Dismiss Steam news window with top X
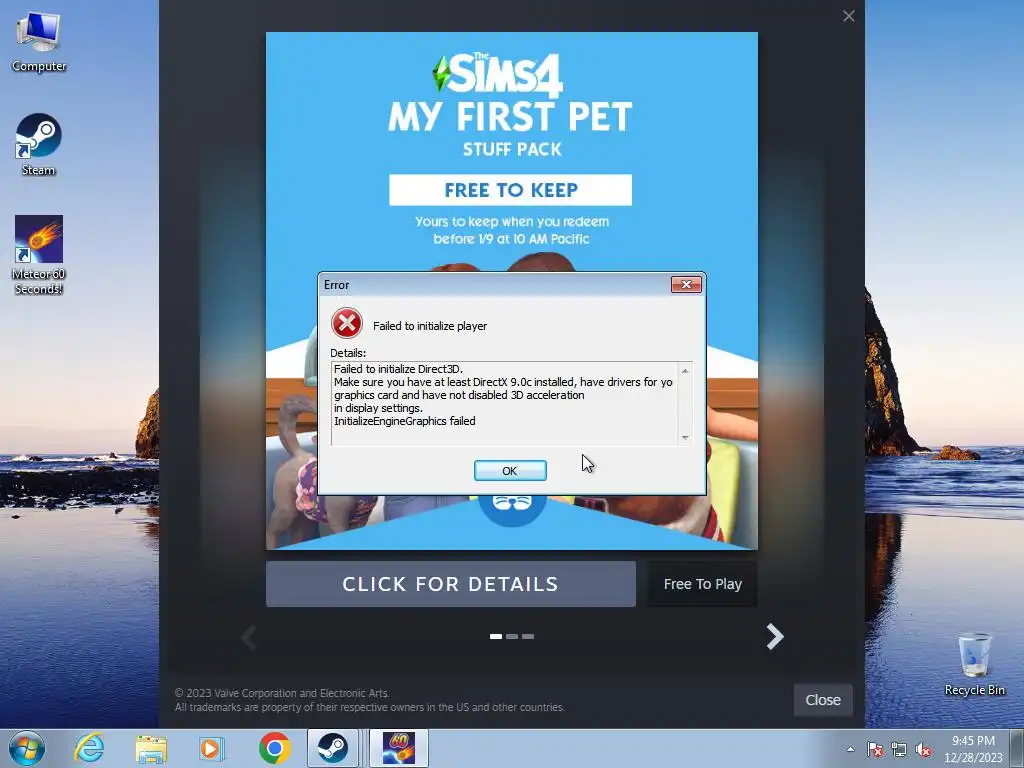1024x768 pixels. click(848, 16)
